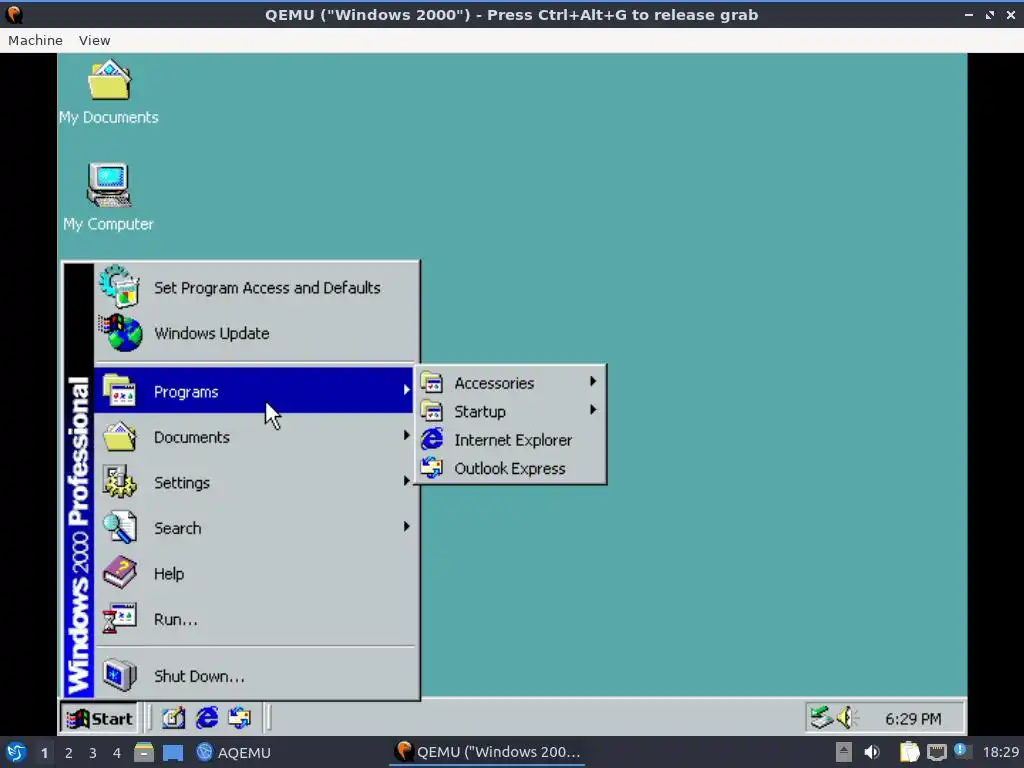
Task: Click the host panel tray expand arrow
Action: (x=843, y=752)
